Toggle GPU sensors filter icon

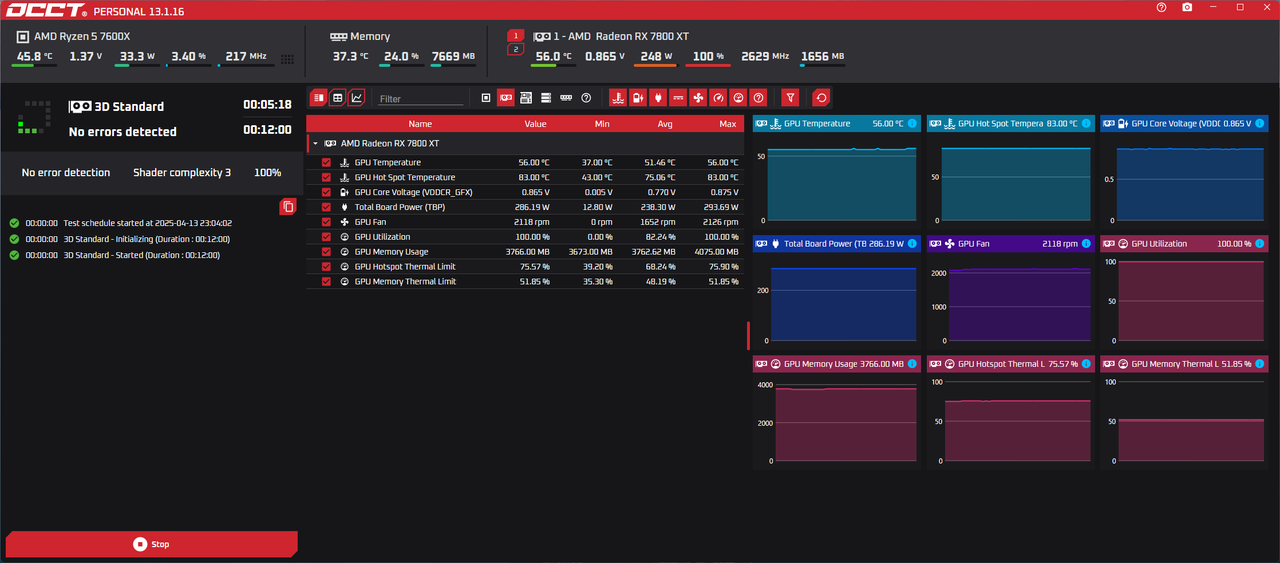(x=506, y=98)
